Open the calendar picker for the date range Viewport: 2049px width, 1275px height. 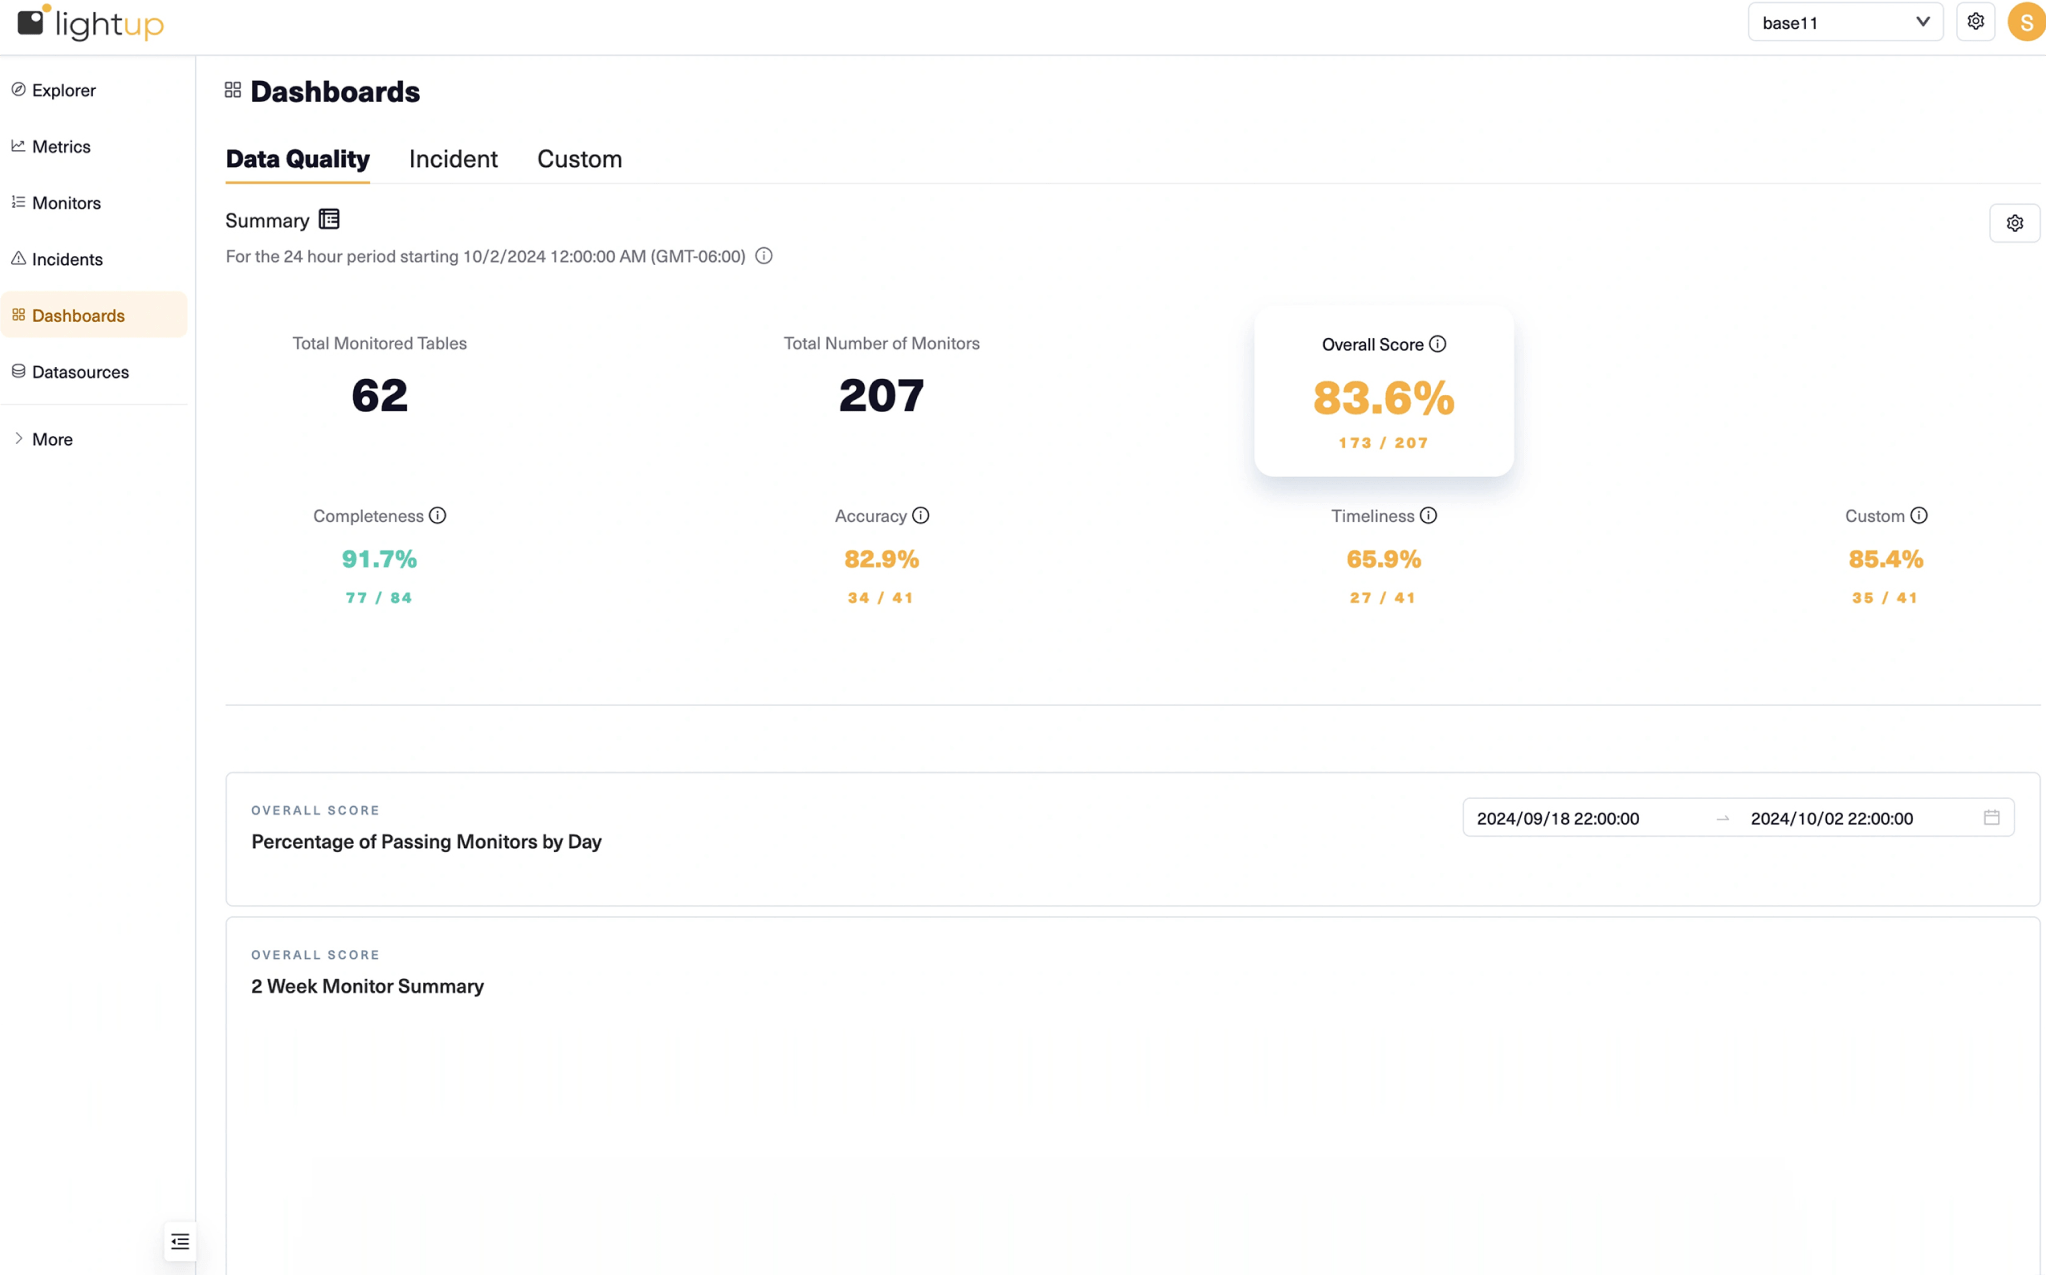[x=1990, y=817]
